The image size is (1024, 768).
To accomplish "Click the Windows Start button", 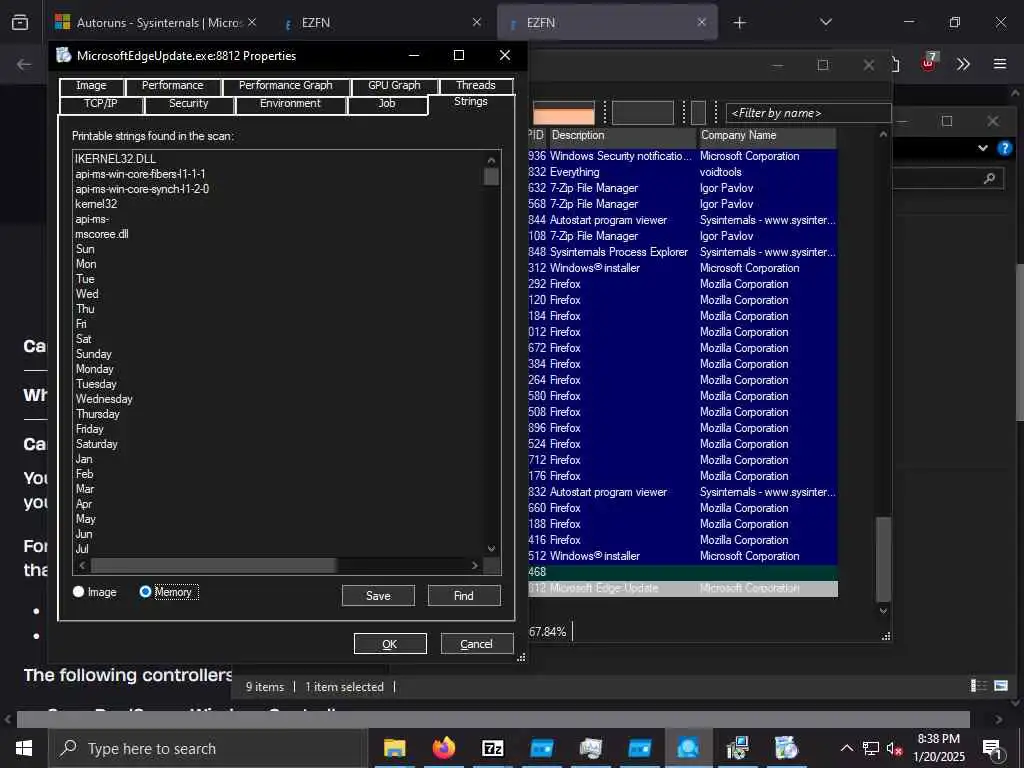I will 24,748.
